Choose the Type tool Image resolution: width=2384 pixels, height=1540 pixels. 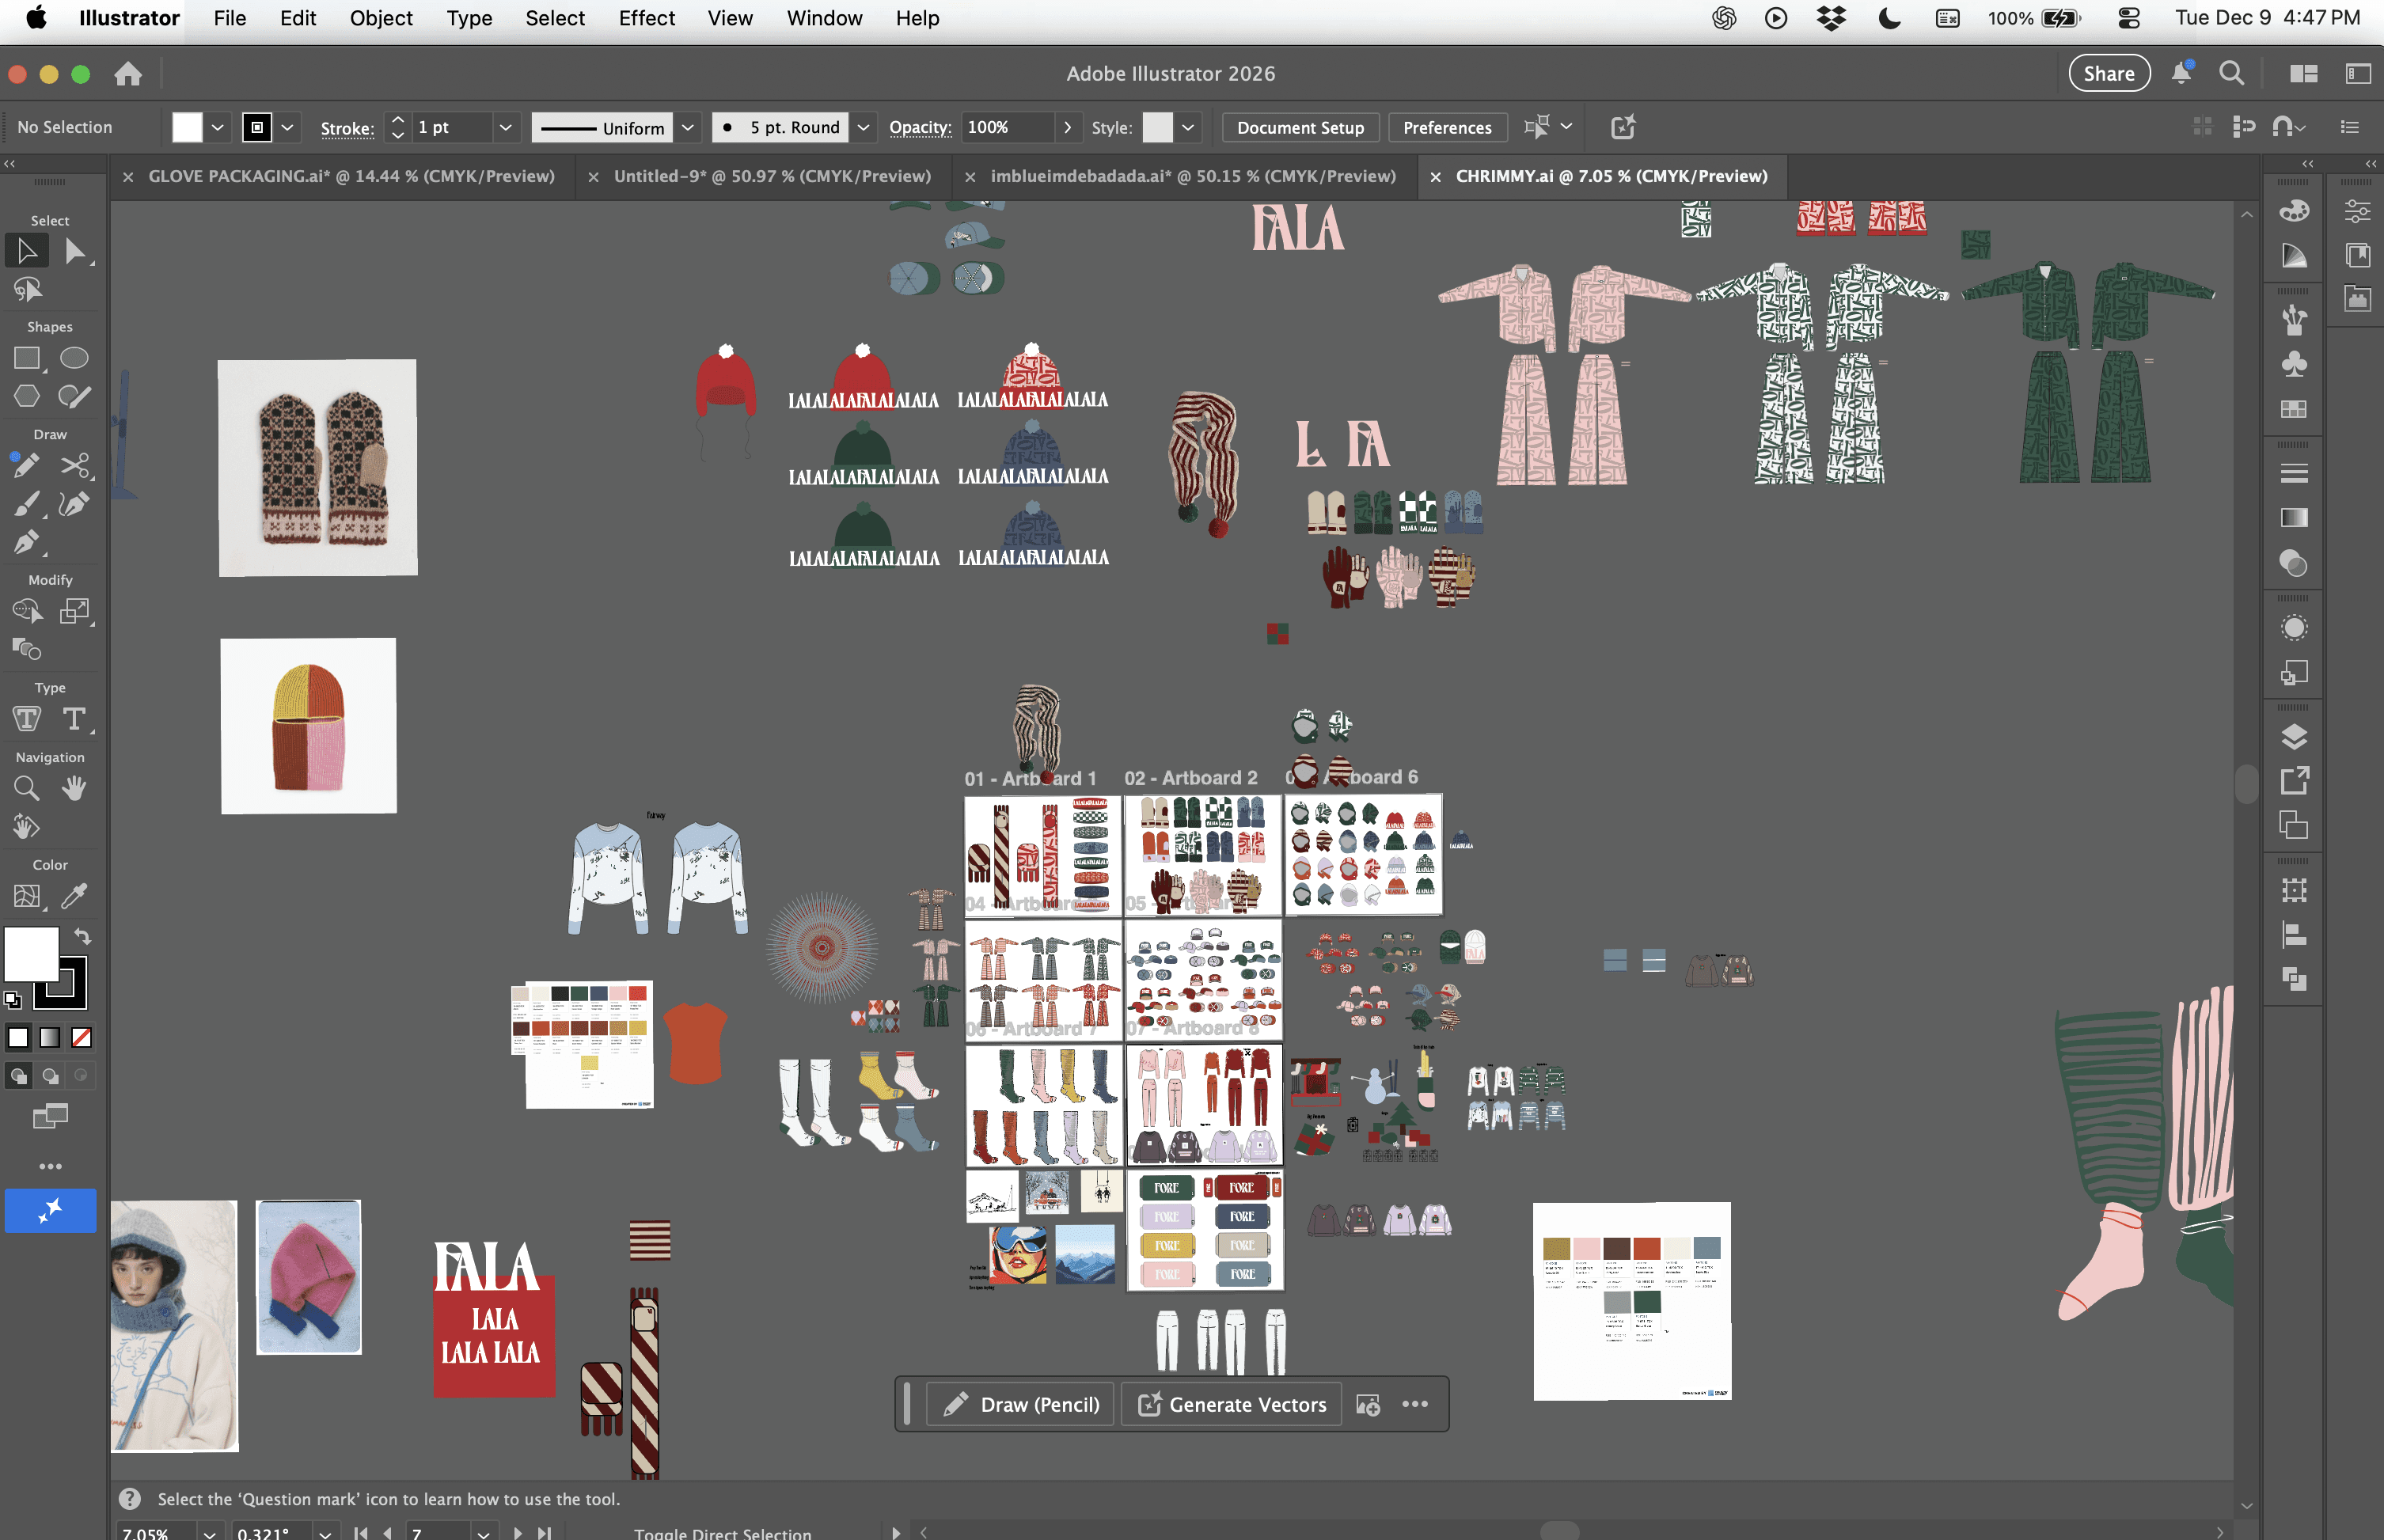tap(74, 719)
